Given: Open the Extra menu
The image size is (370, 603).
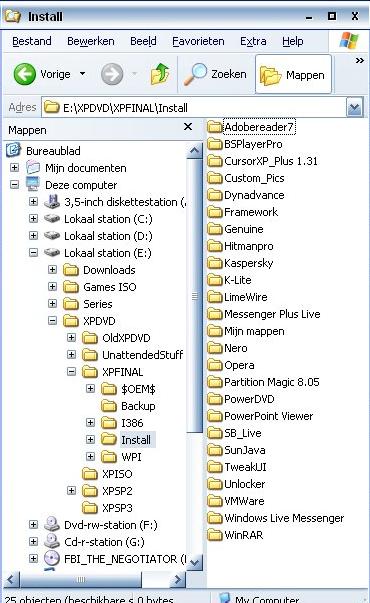Looking at the screenshot, I should 253,41.
